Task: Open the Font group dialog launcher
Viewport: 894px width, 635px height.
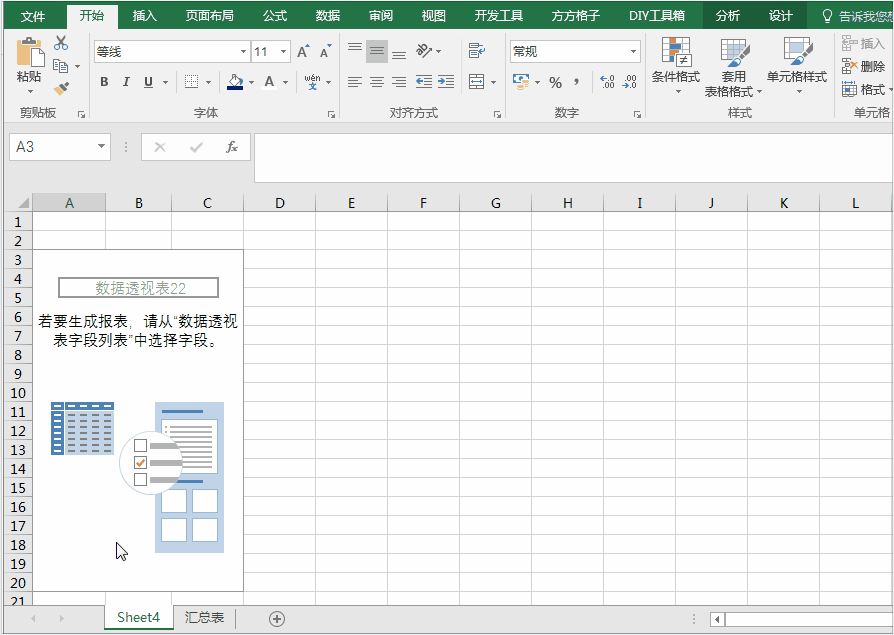Action: coord(331,115)
